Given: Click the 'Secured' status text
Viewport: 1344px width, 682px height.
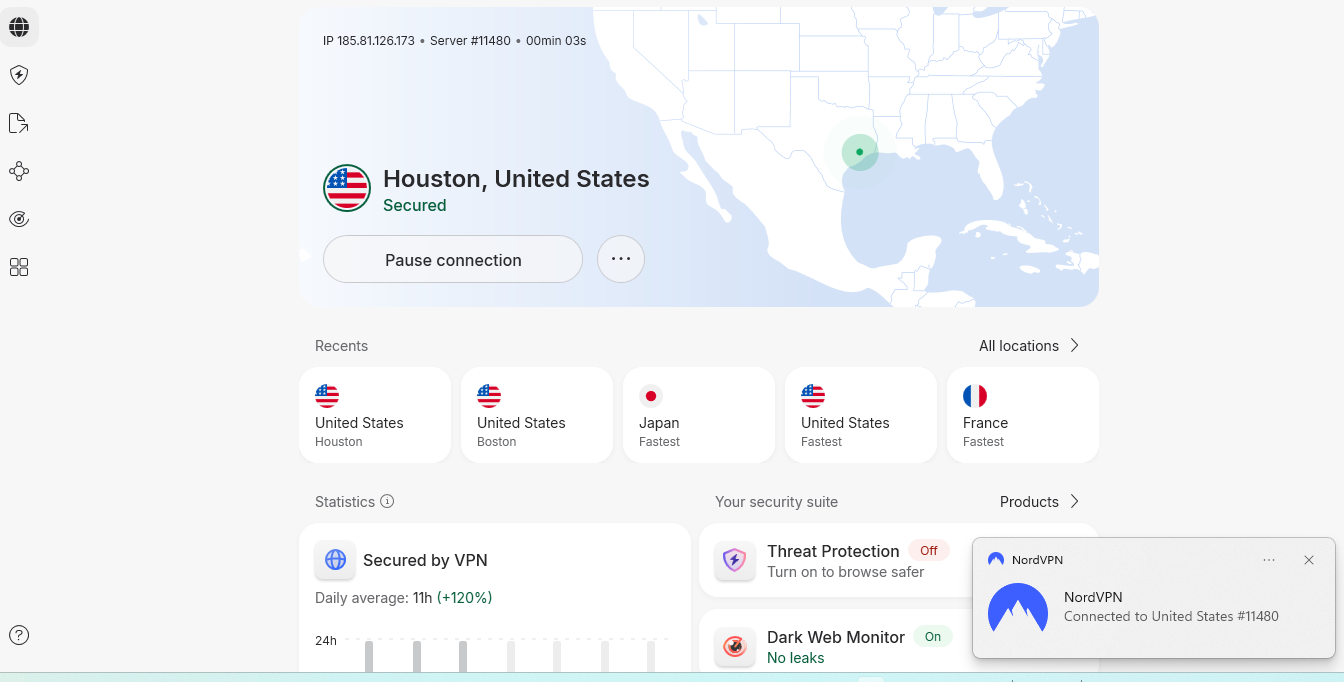Looking at the screenshot, I should click(x=415, y=205).
